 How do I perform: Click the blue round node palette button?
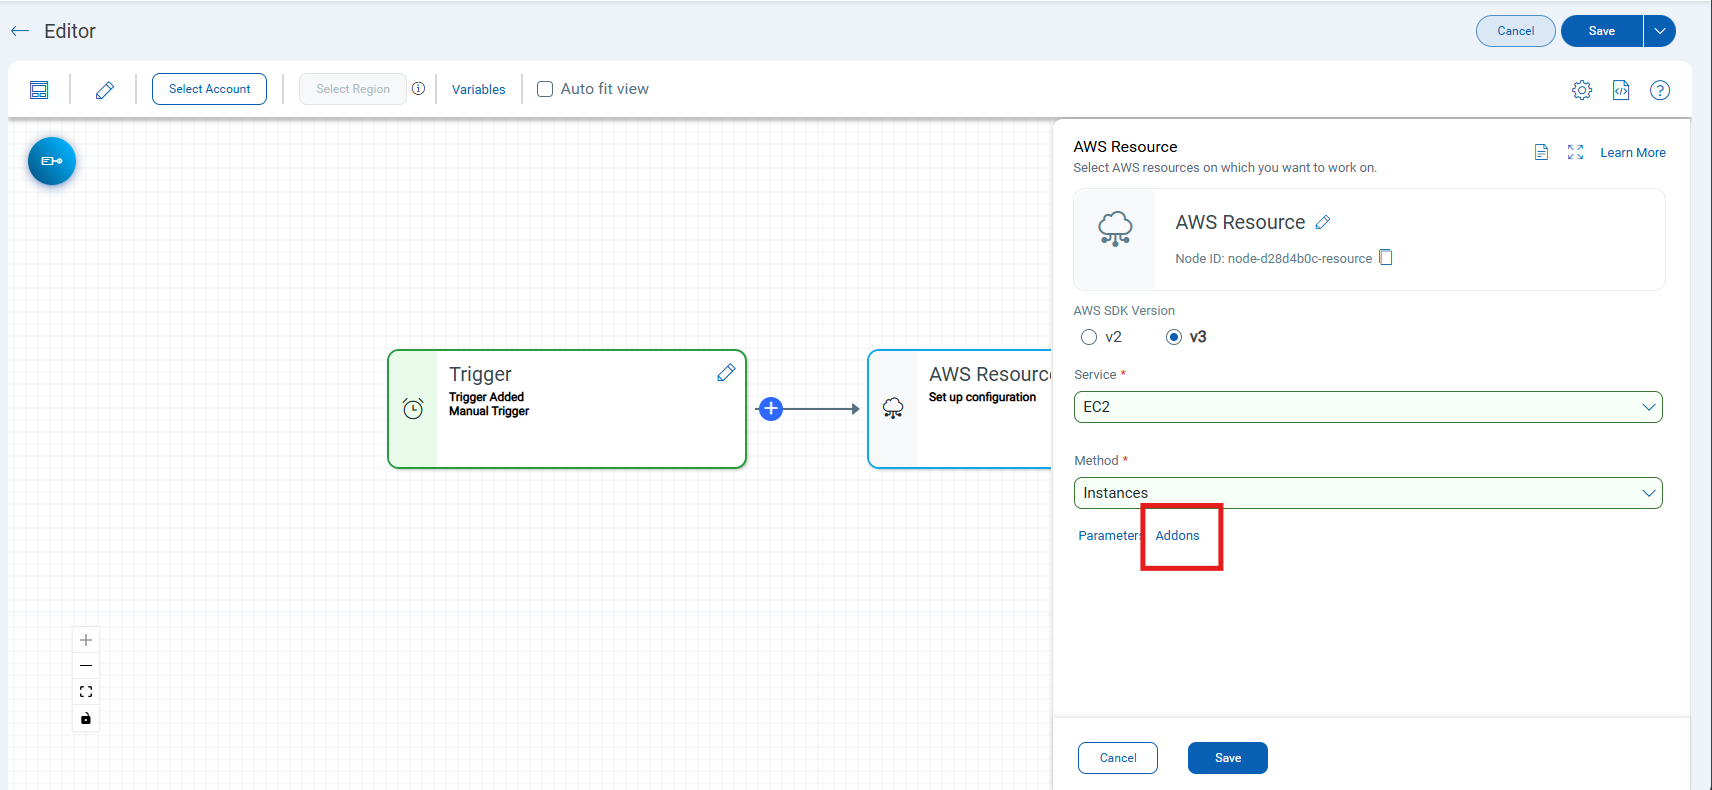(x=52, y=161)
